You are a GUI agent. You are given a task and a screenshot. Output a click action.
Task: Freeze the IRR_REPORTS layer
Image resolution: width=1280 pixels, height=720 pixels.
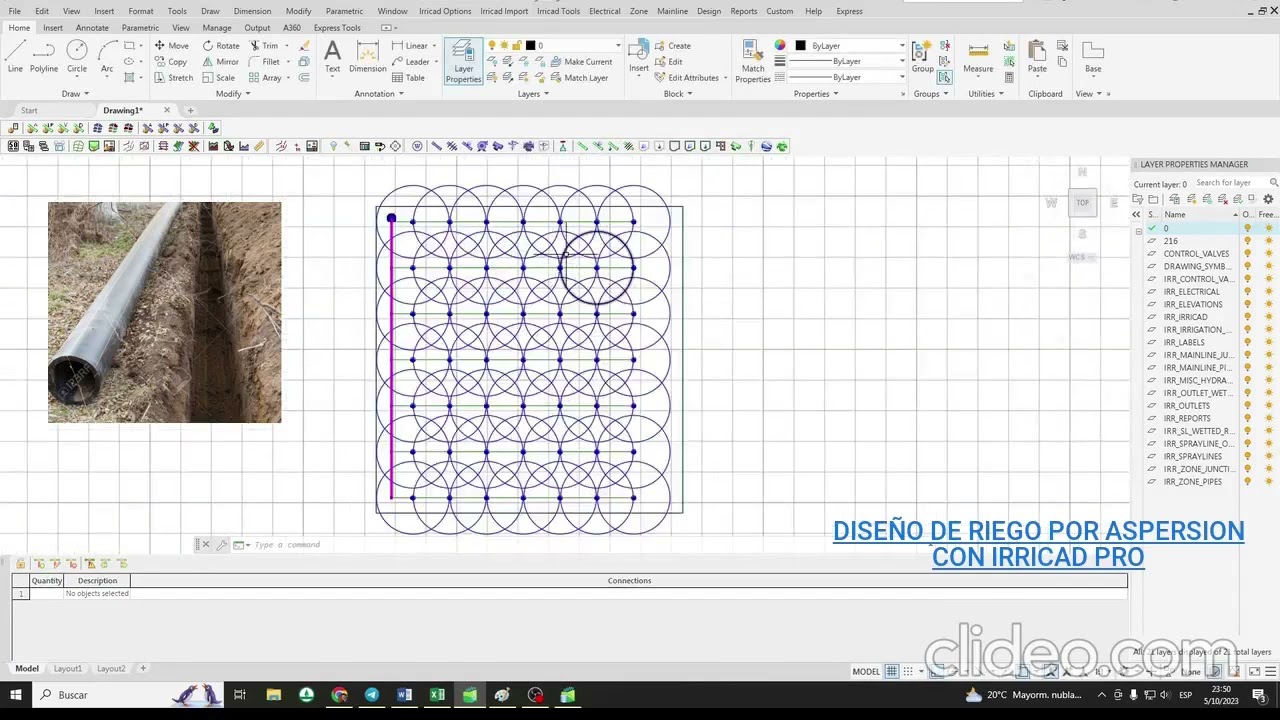pos(1269,418)
